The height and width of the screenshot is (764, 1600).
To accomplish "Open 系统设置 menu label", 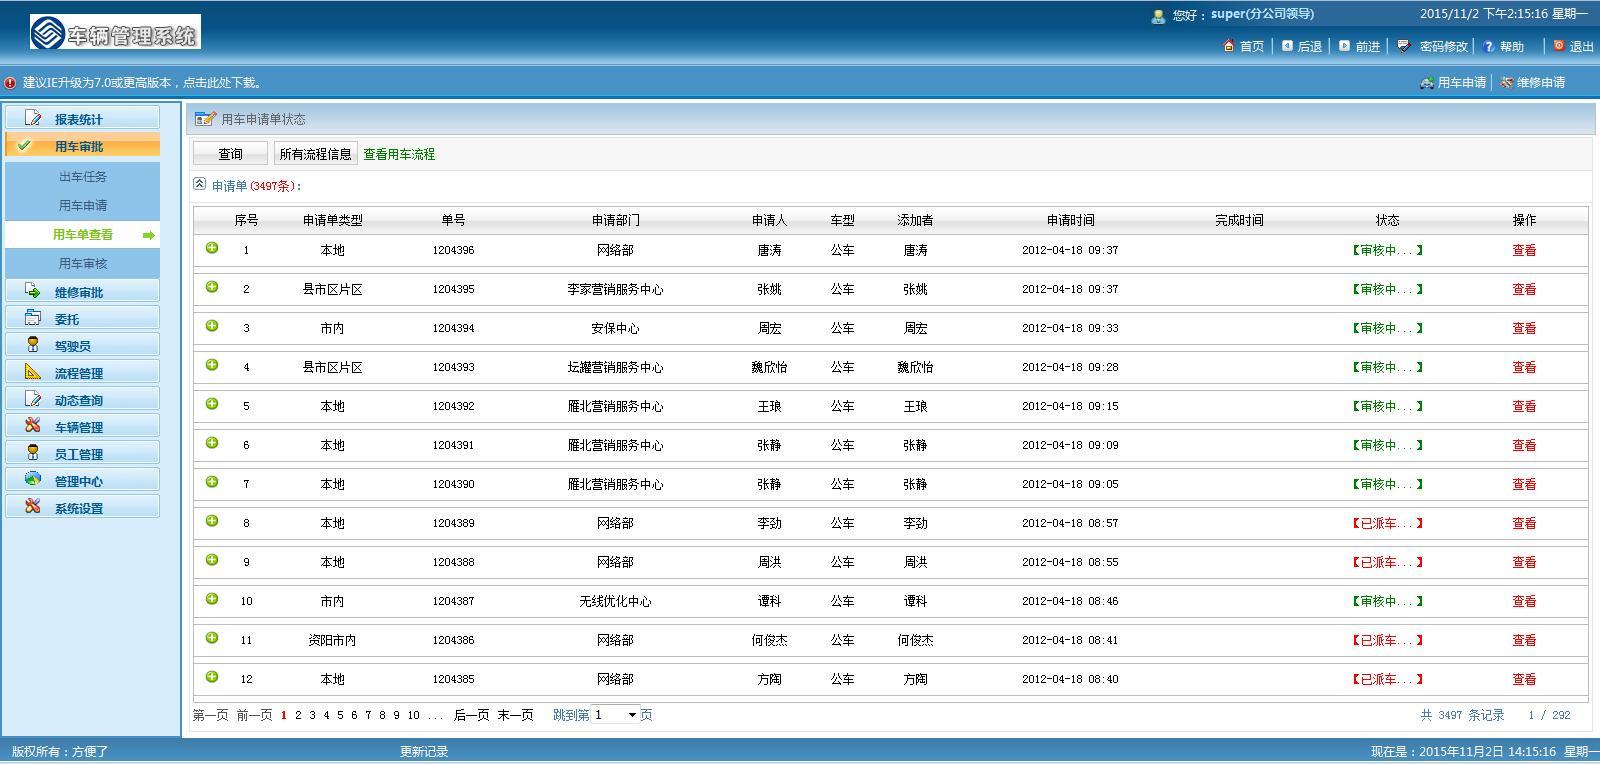I will tap(79, 508).
